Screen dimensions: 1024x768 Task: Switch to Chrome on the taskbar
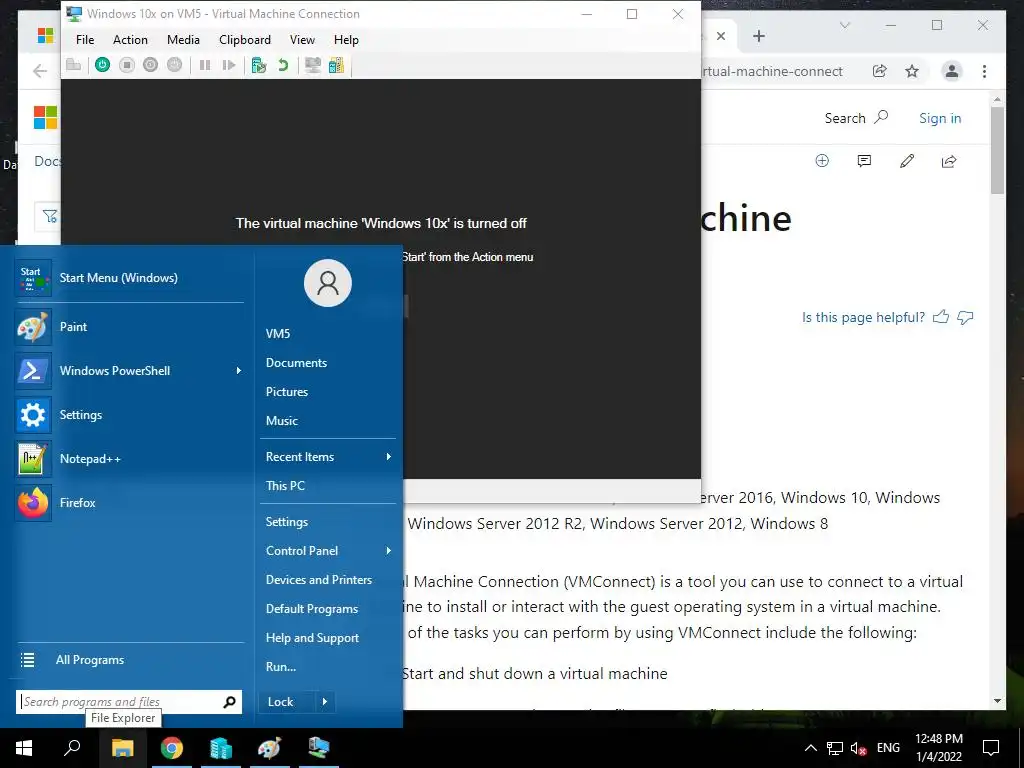[172, 748]
